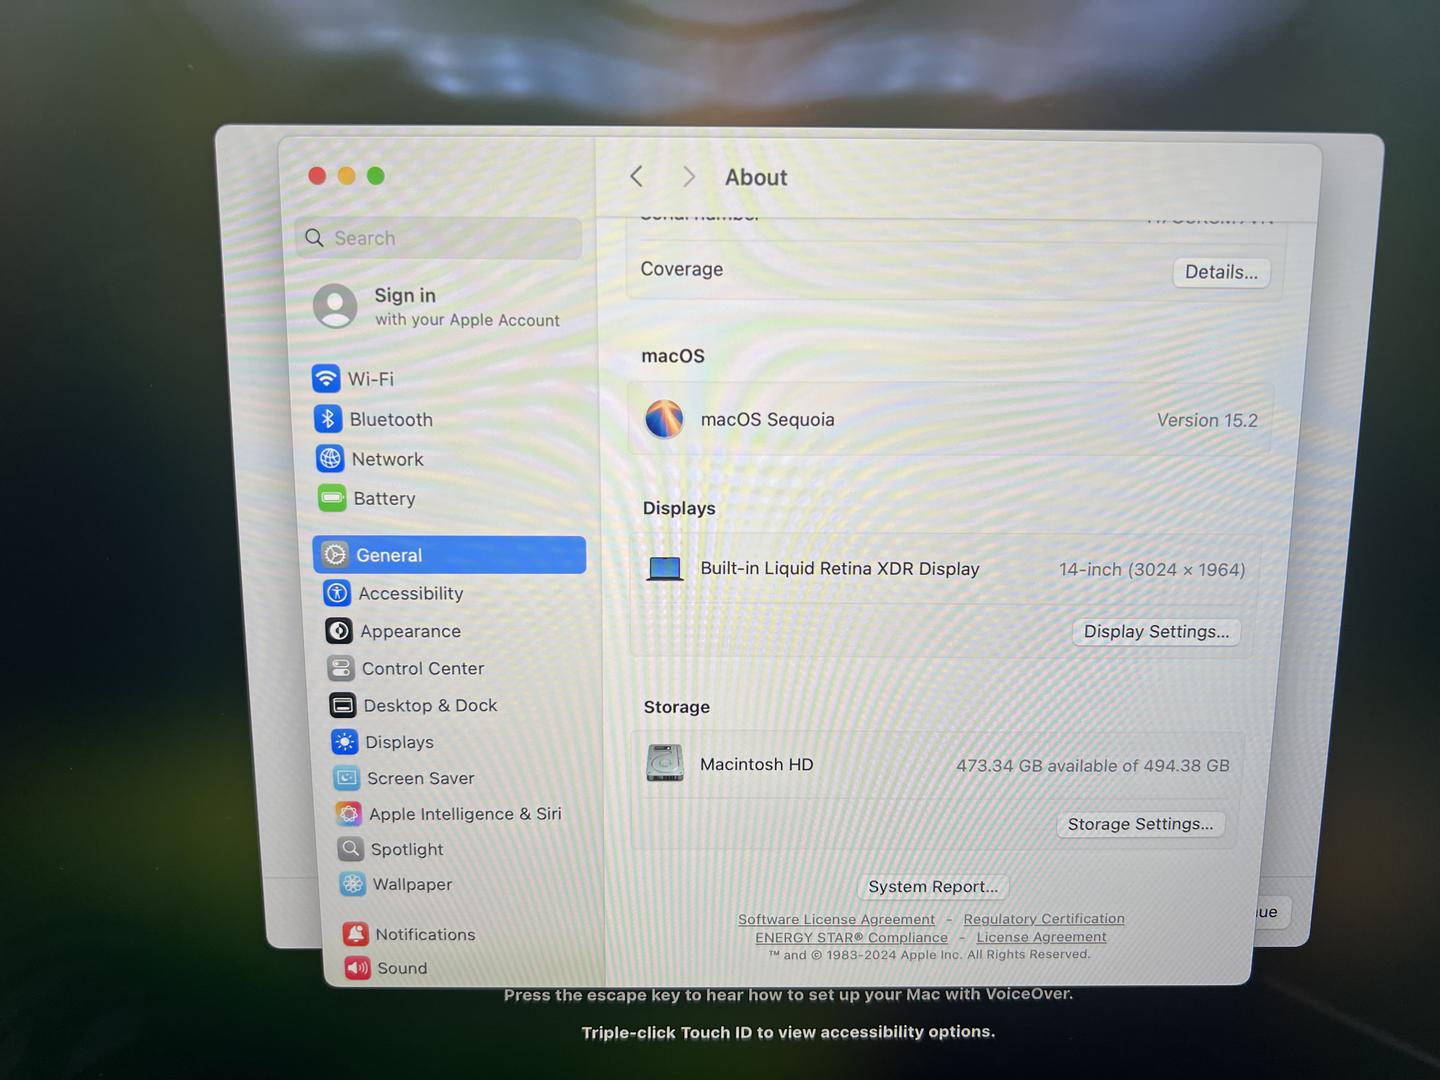Image resolution: width=1440 pixels, height=1080 pixels.
Task: Click the Coverage label
Action: [682, 269]
